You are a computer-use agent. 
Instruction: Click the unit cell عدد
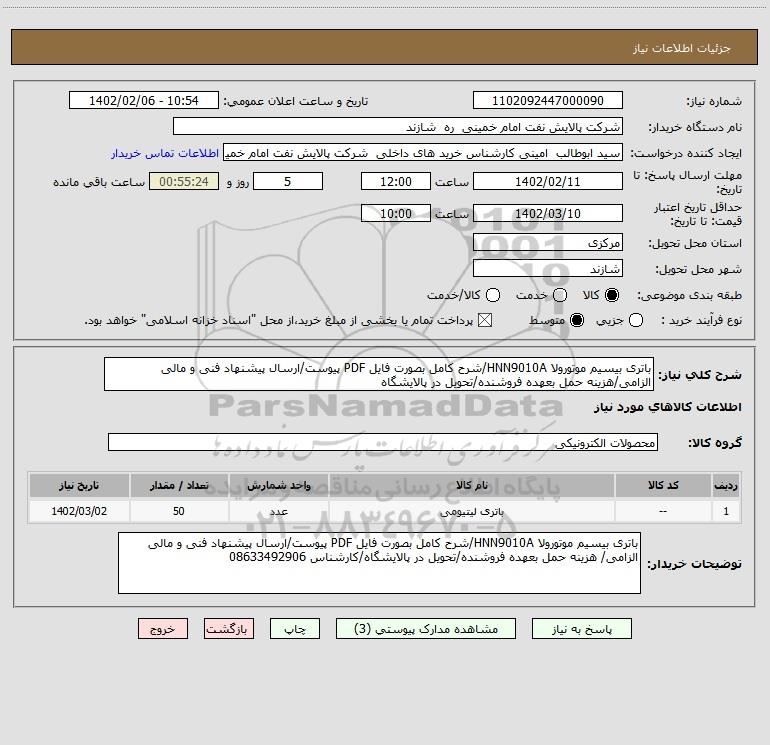pyautogui.click(x=278, y=511)
